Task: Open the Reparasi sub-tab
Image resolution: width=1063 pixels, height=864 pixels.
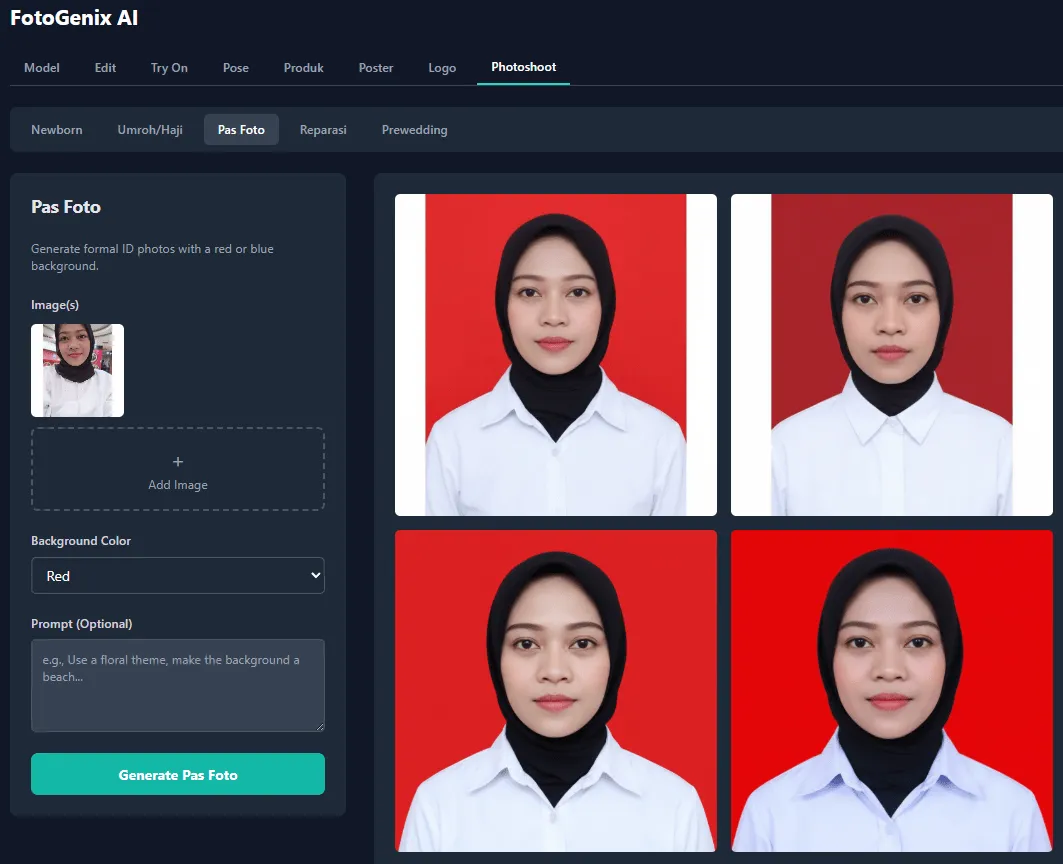Action: coord(323,130)
